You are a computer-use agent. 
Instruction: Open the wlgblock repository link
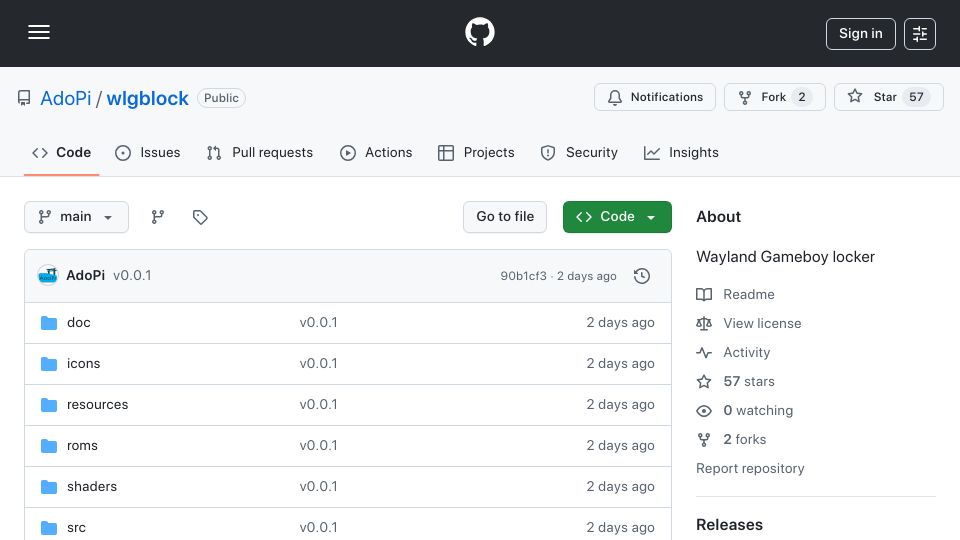click(148, 98)
